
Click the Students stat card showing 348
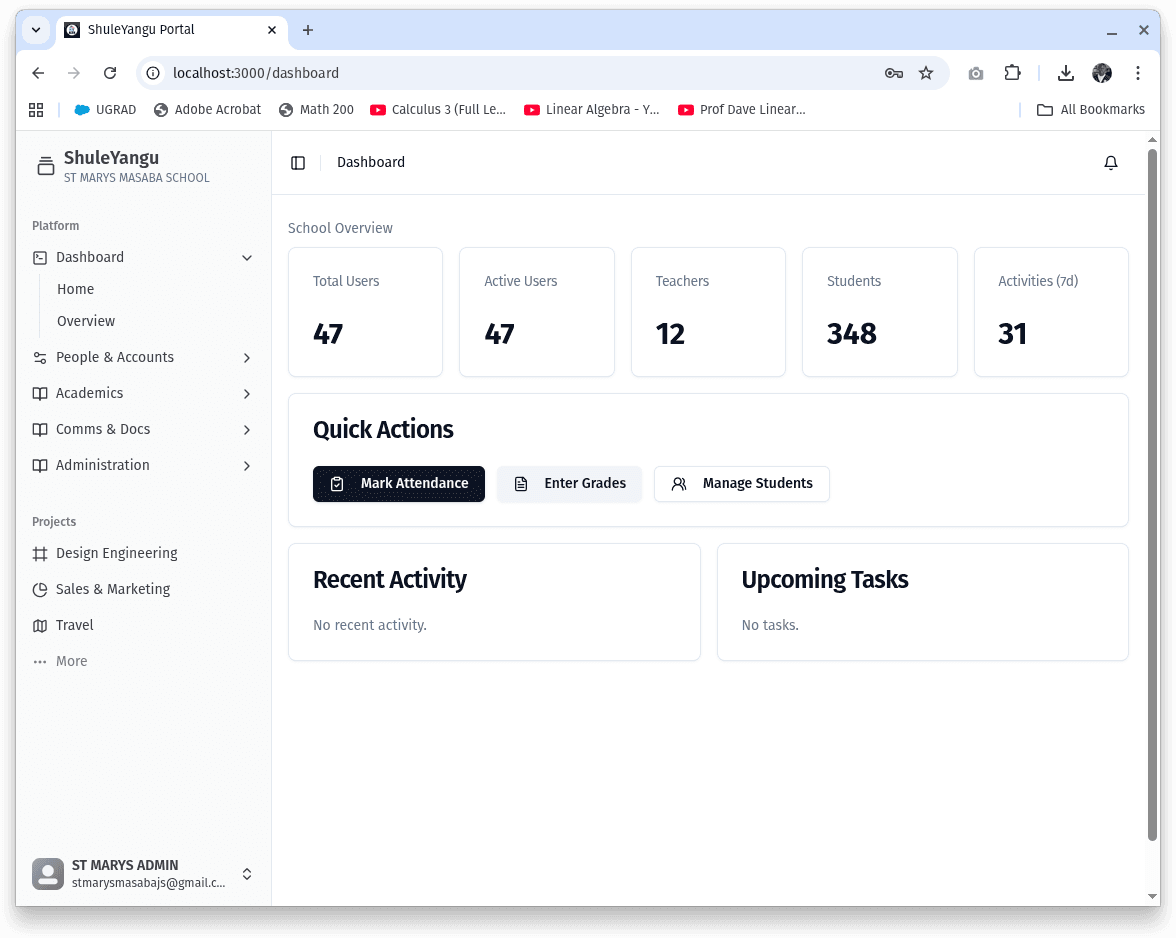click(879, 312)
